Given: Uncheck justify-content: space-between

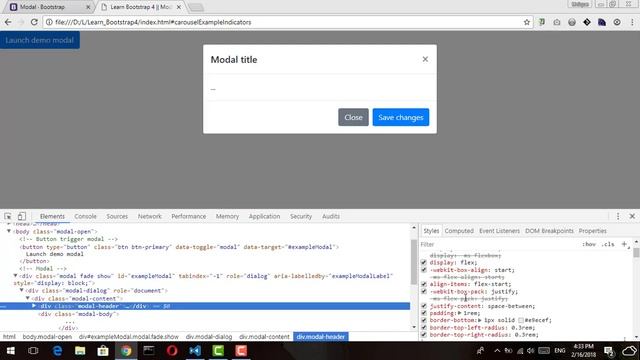Looking at the screenshot, I should pyautogui.click(x=424, y=306).
